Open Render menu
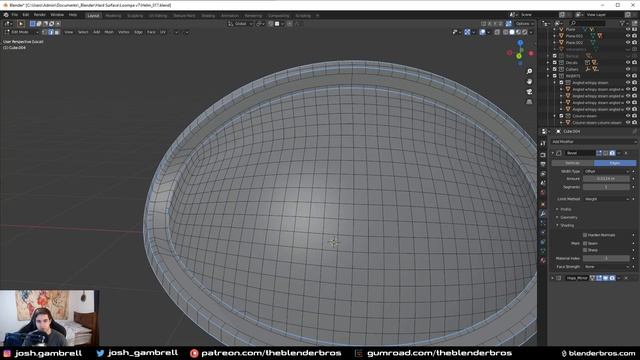 coord(40,15)
